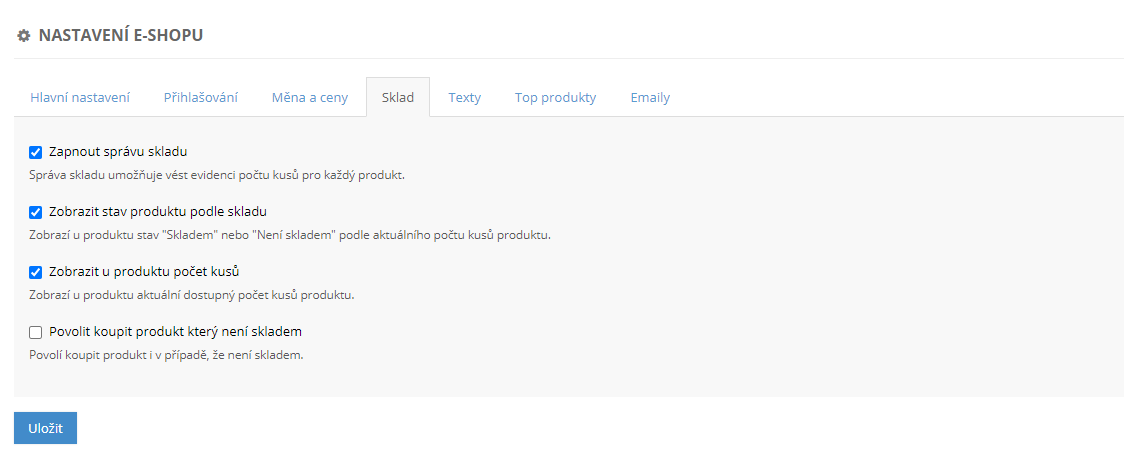
Task: Select the Sklad tab
Action: coord(397,98)
